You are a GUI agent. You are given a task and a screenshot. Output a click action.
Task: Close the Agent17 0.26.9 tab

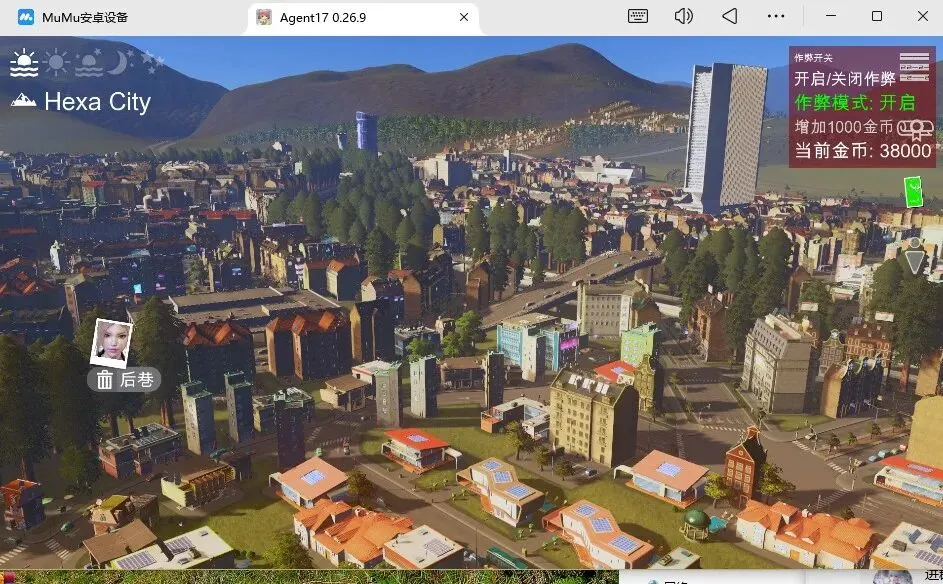464,17
